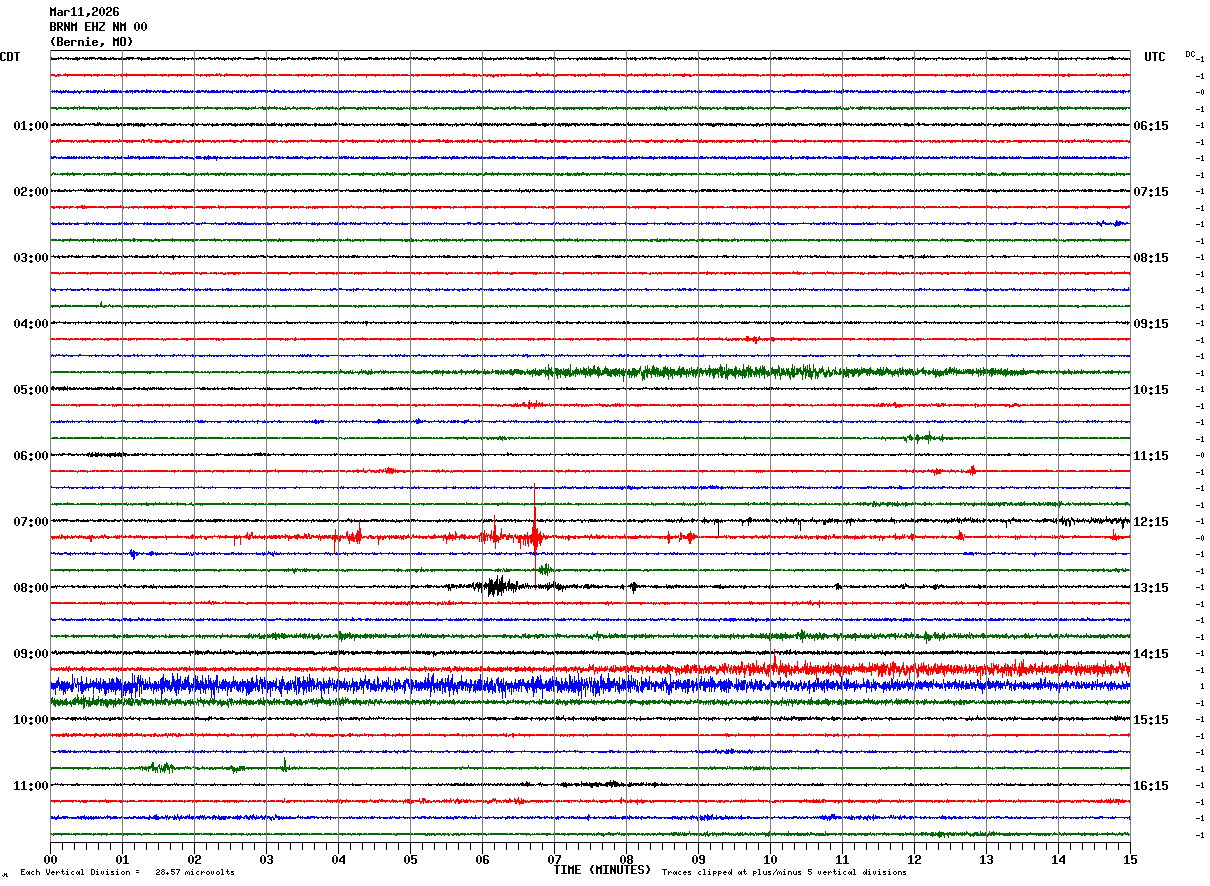Click the 28.57 microvolts scale note
Viewport: 1210px width, 886px height.
(195, 873)
